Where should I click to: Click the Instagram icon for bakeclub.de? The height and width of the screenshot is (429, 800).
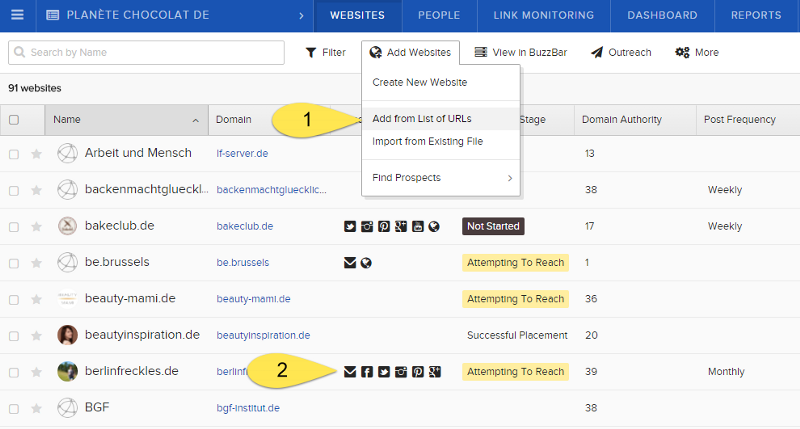click(x=367, y=226)
